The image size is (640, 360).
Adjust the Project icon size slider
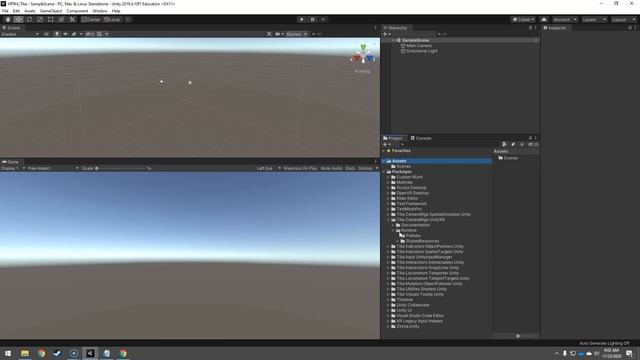click(518, 336)
